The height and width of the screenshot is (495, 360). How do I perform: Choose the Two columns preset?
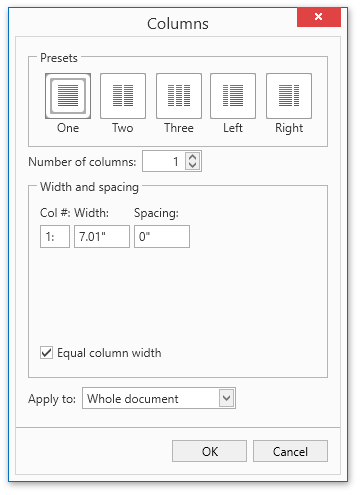[123, 96]
